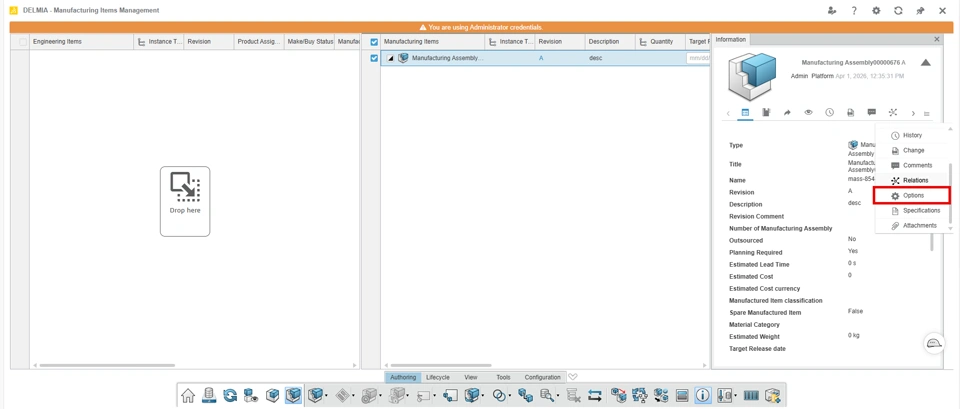Open dropdown beside magnifier search icon
The image size is (960, 409).
coord(558,396)
